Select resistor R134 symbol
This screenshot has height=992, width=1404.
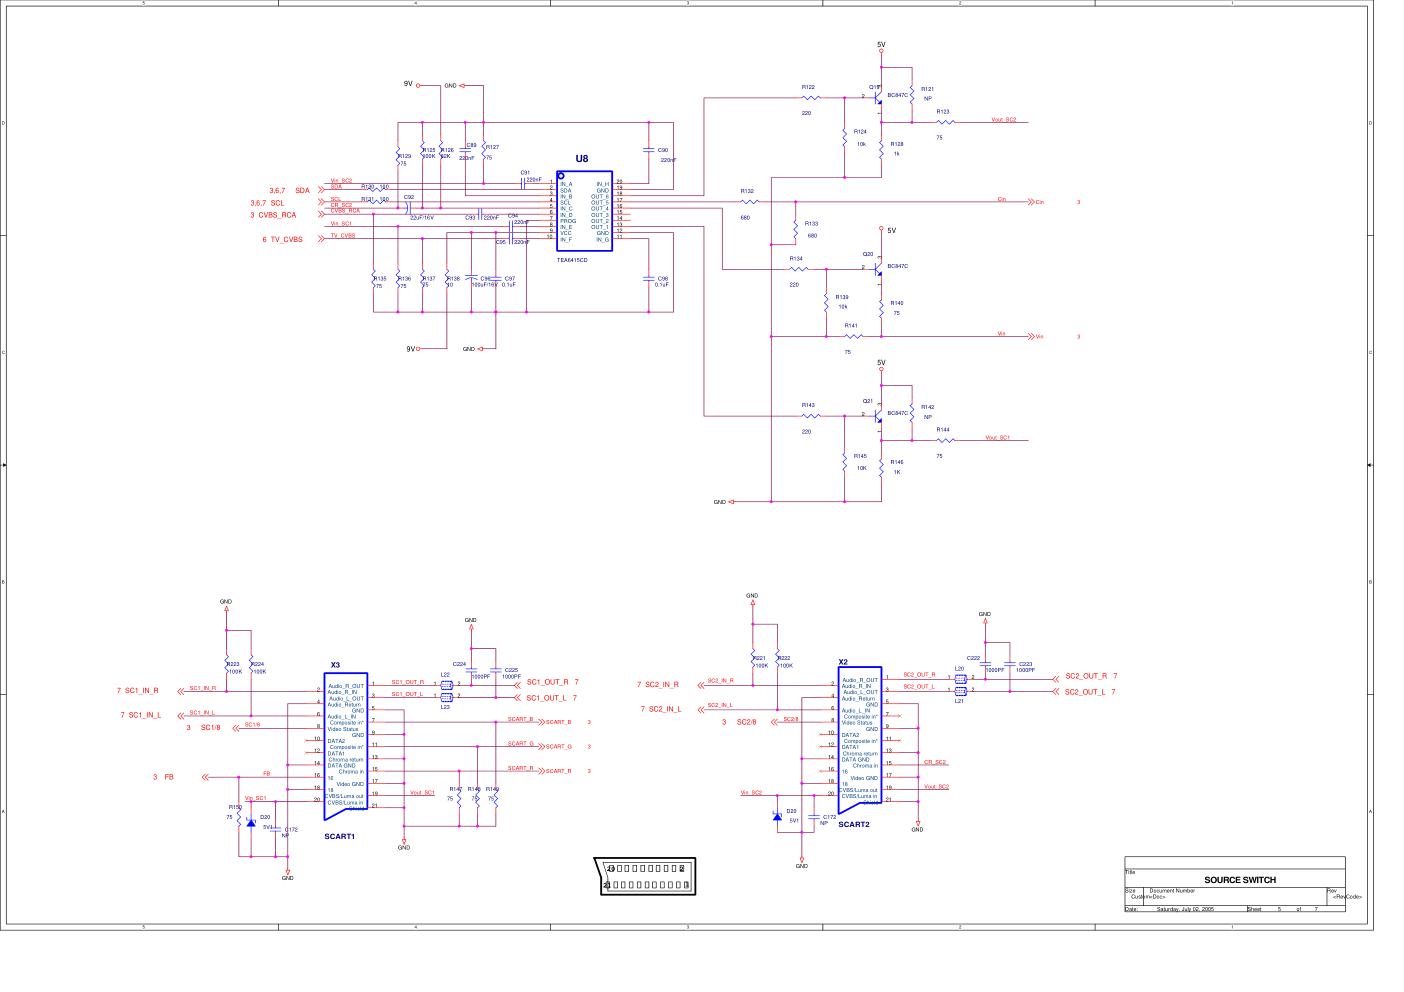coord(797,269)
